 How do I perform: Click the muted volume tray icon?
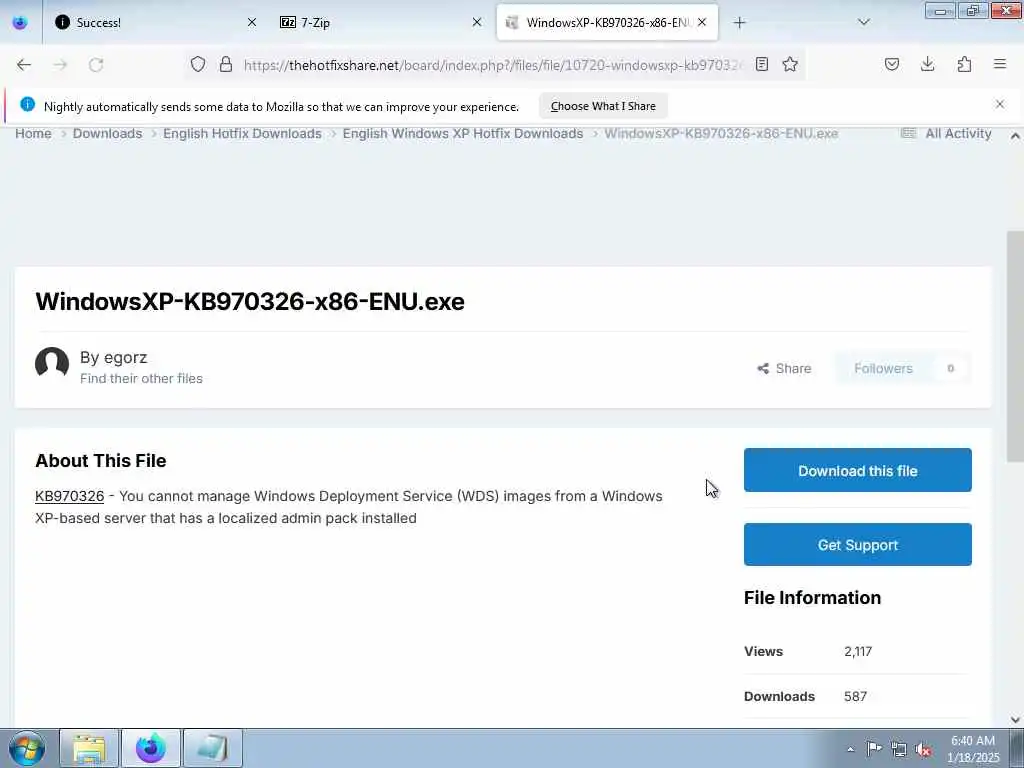pos(923,749)
